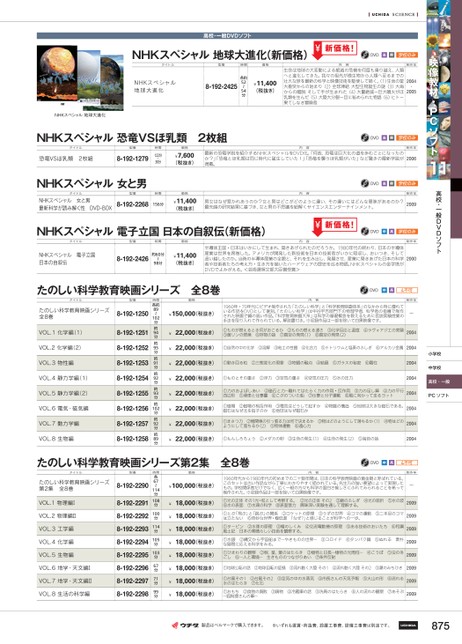The width and height of the screenshot is (462, 644).
Task: Click the blue square icon for たのしい科学教育映画シリーズ 全8巻
Action: (384, 290)
